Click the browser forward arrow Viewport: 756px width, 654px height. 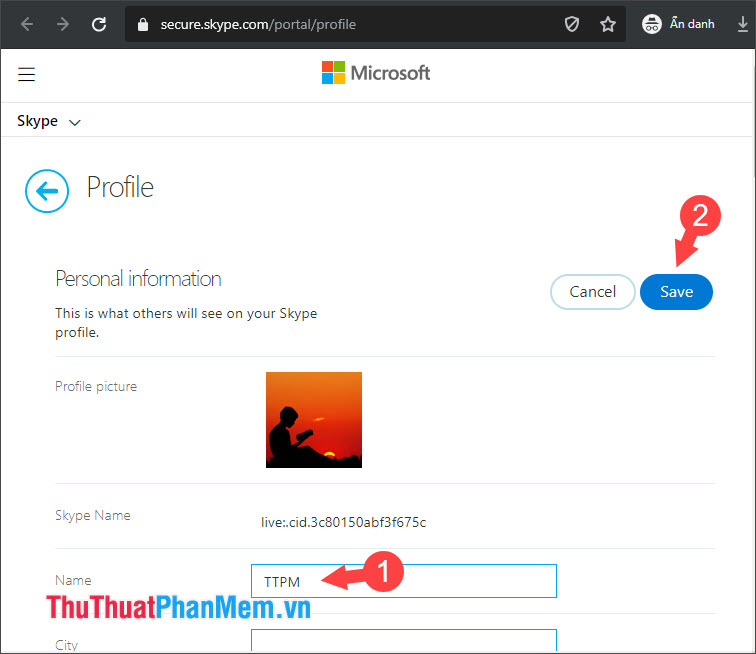(x=63, y=24)
